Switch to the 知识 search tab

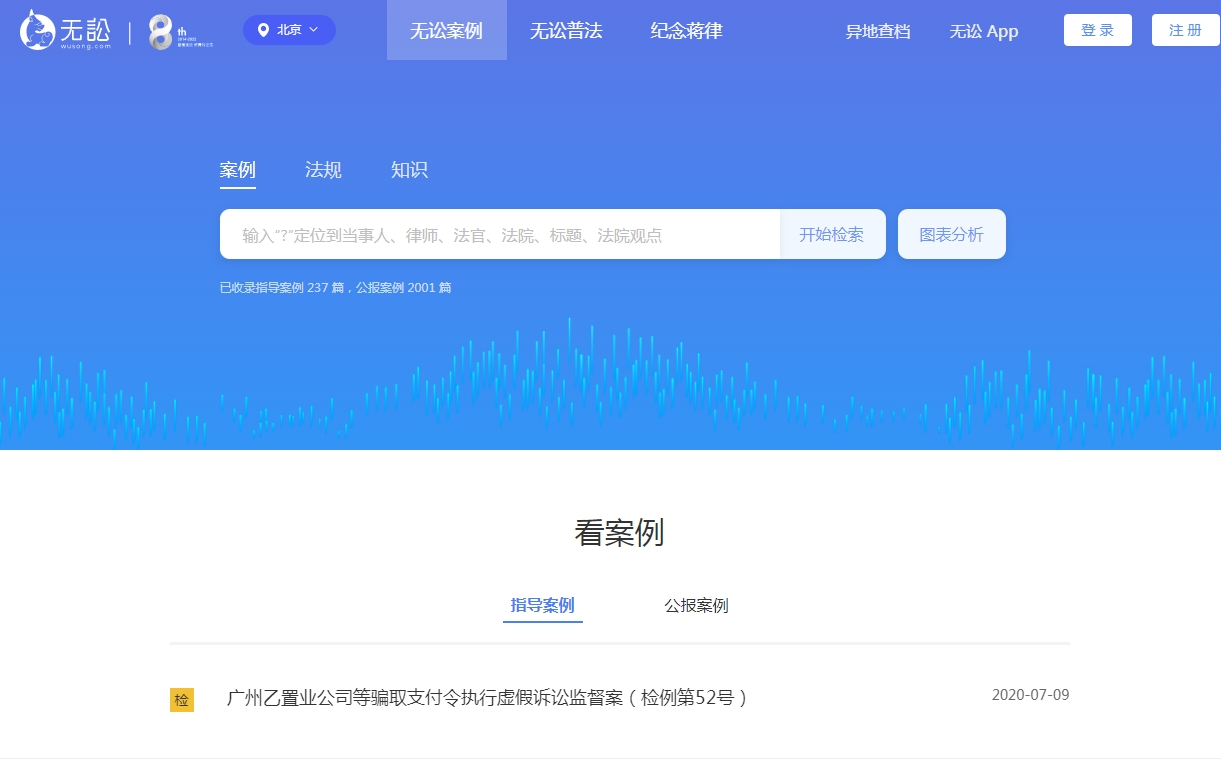[x=410, y=169]
